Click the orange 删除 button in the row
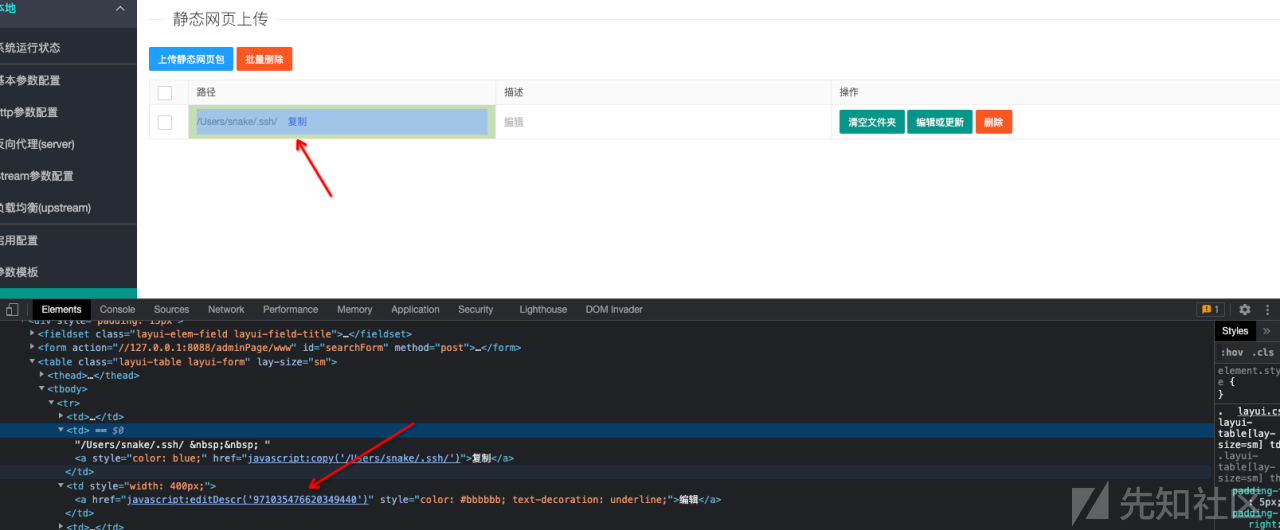This screenshot has width=1280, height=530. (994, 122)
